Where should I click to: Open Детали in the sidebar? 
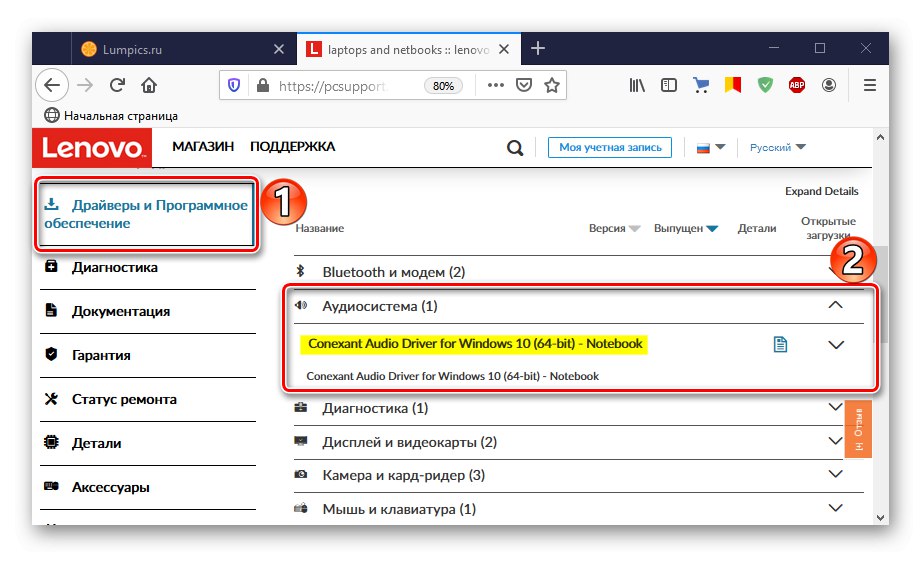[x=96, y=443]
